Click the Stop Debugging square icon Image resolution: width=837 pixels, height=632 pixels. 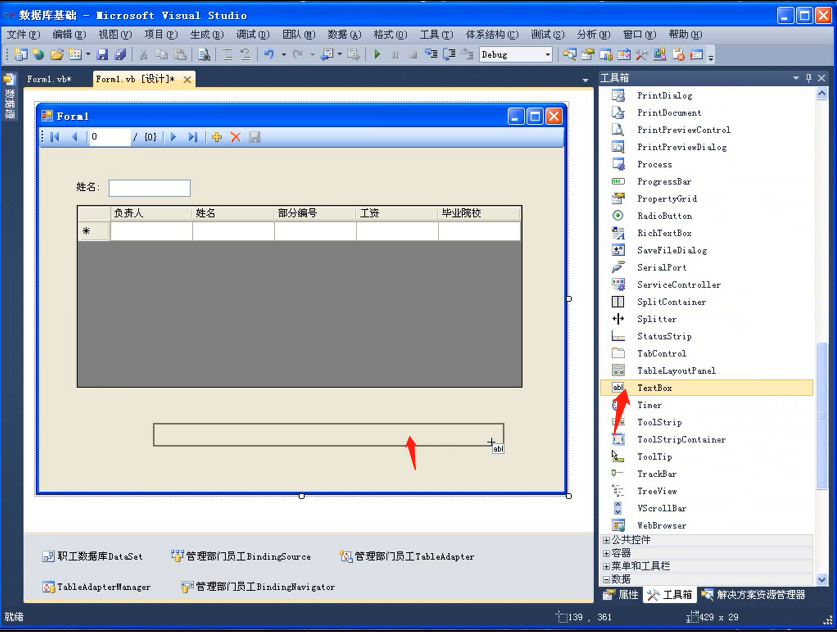413,54
